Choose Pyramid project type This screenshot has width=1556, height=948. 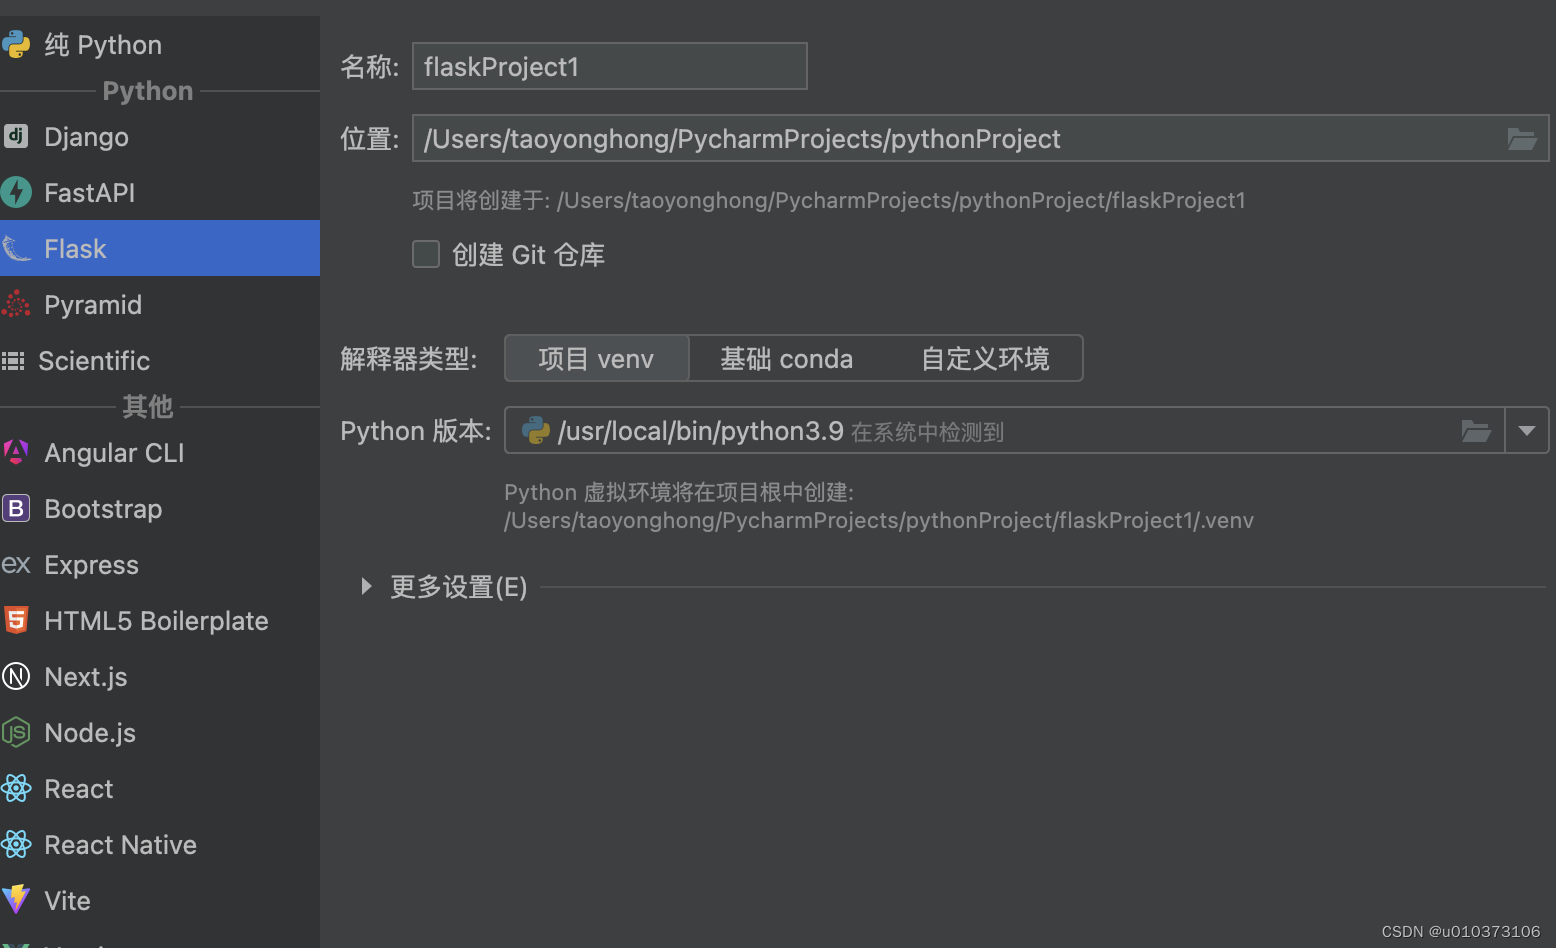[160, 304]
